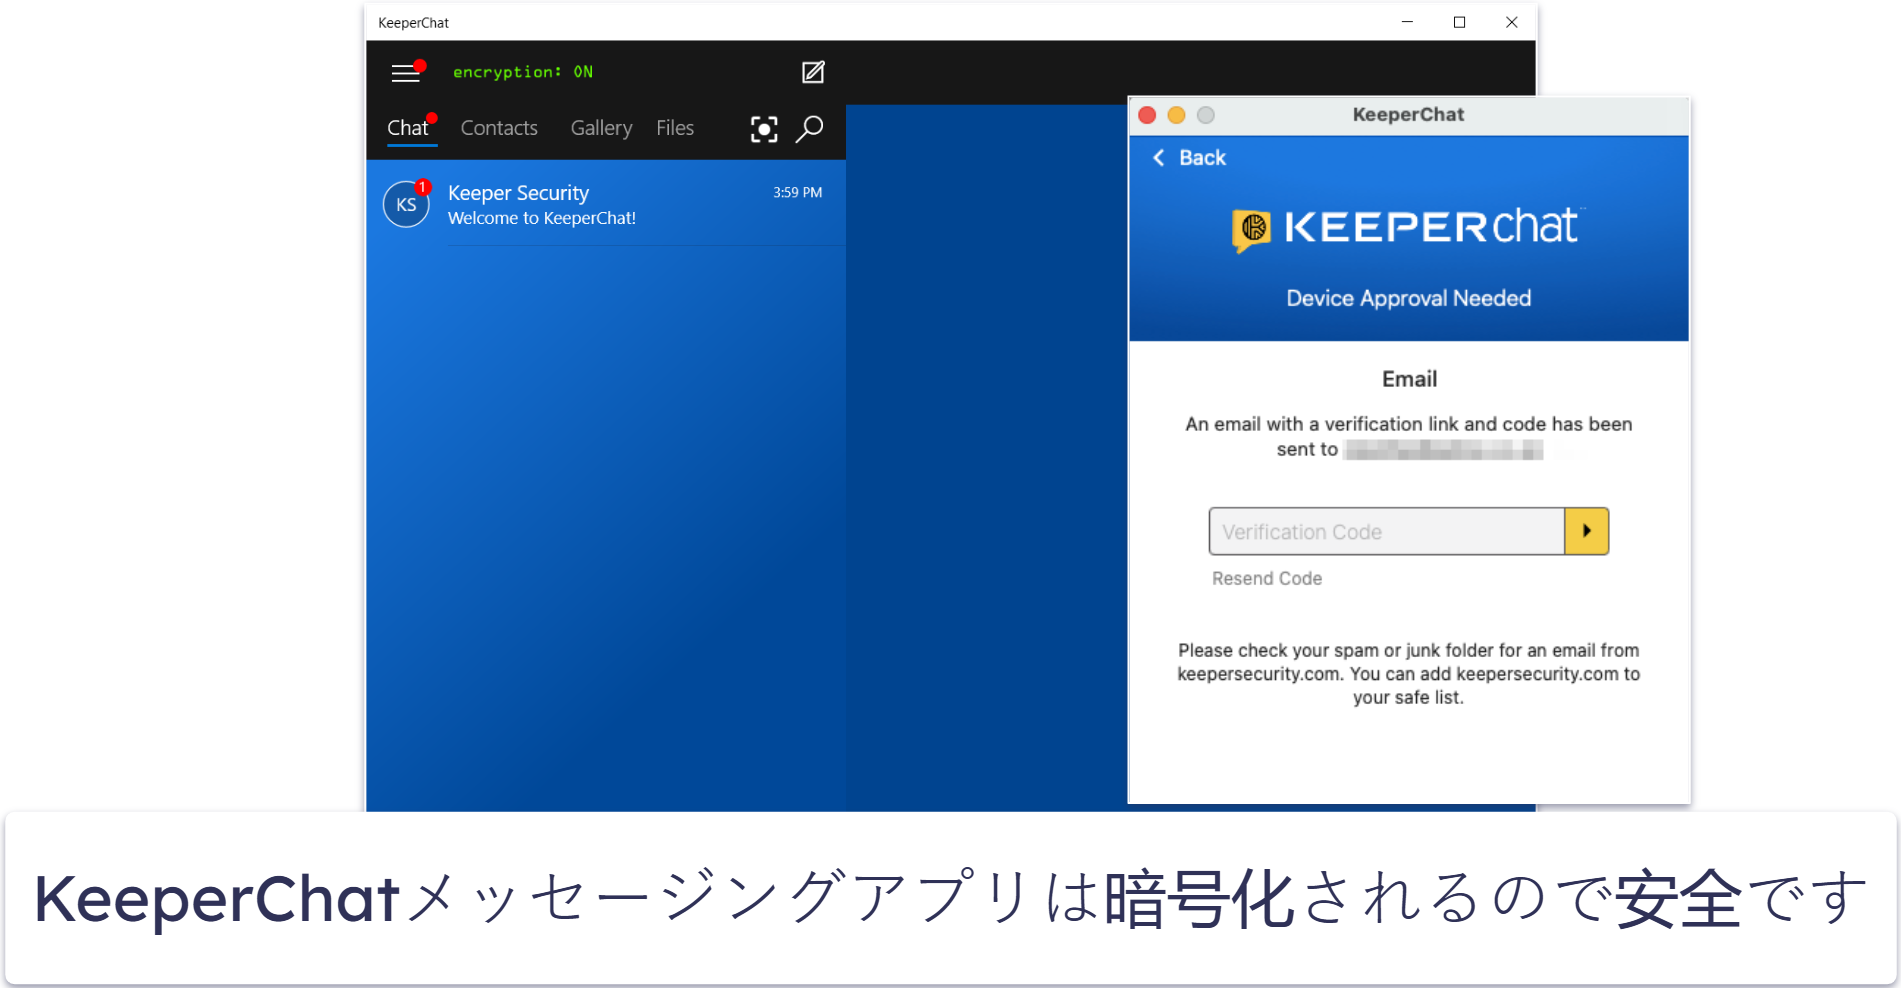Maximize the Windows KeeperChat window
Viewport: 1901px width, 988px height.
[x=1459, y=22]
